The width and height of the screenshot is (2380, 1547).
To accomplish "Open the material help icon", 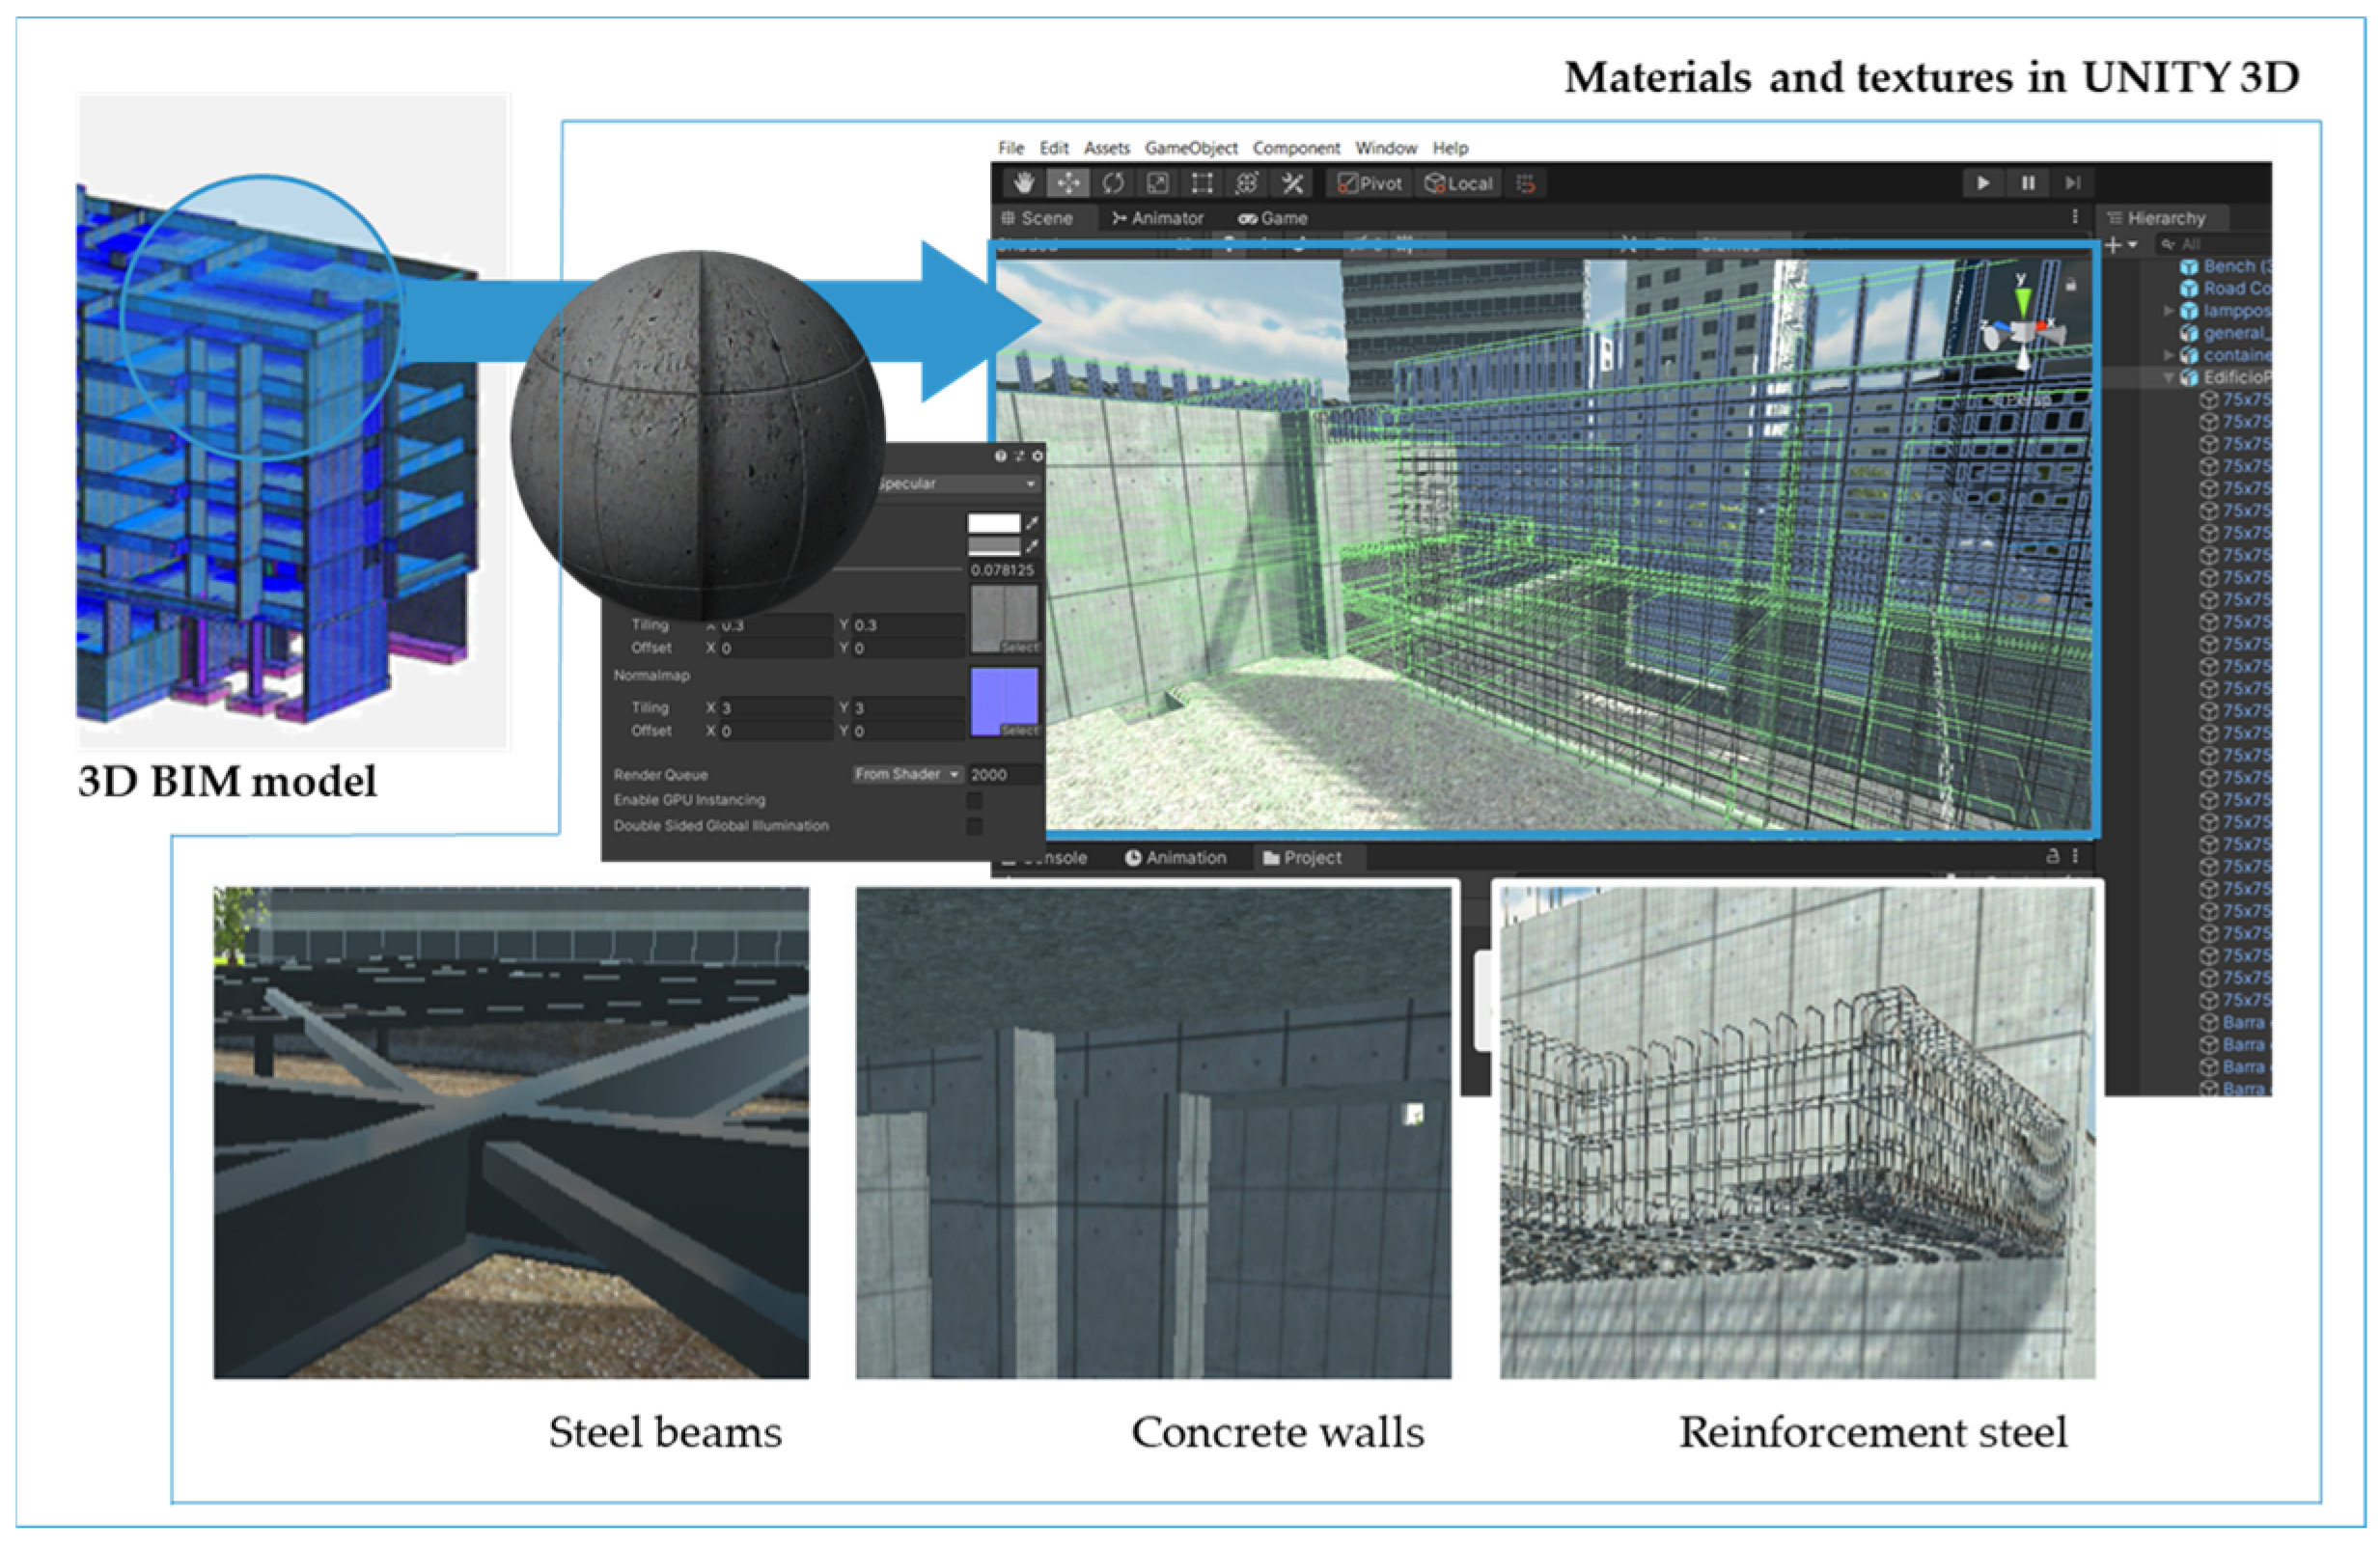I will 1000,456.
